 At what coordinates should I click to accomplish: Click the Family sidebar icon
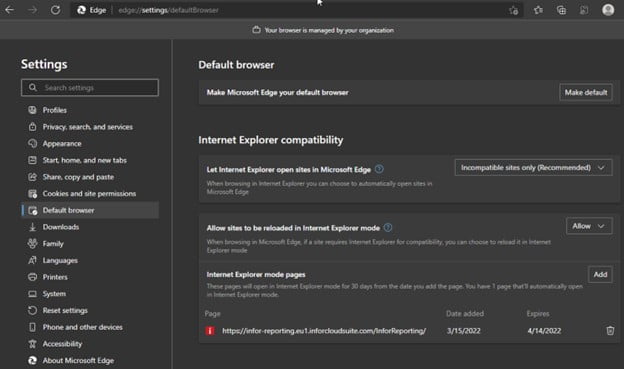[x=32, y=244]
